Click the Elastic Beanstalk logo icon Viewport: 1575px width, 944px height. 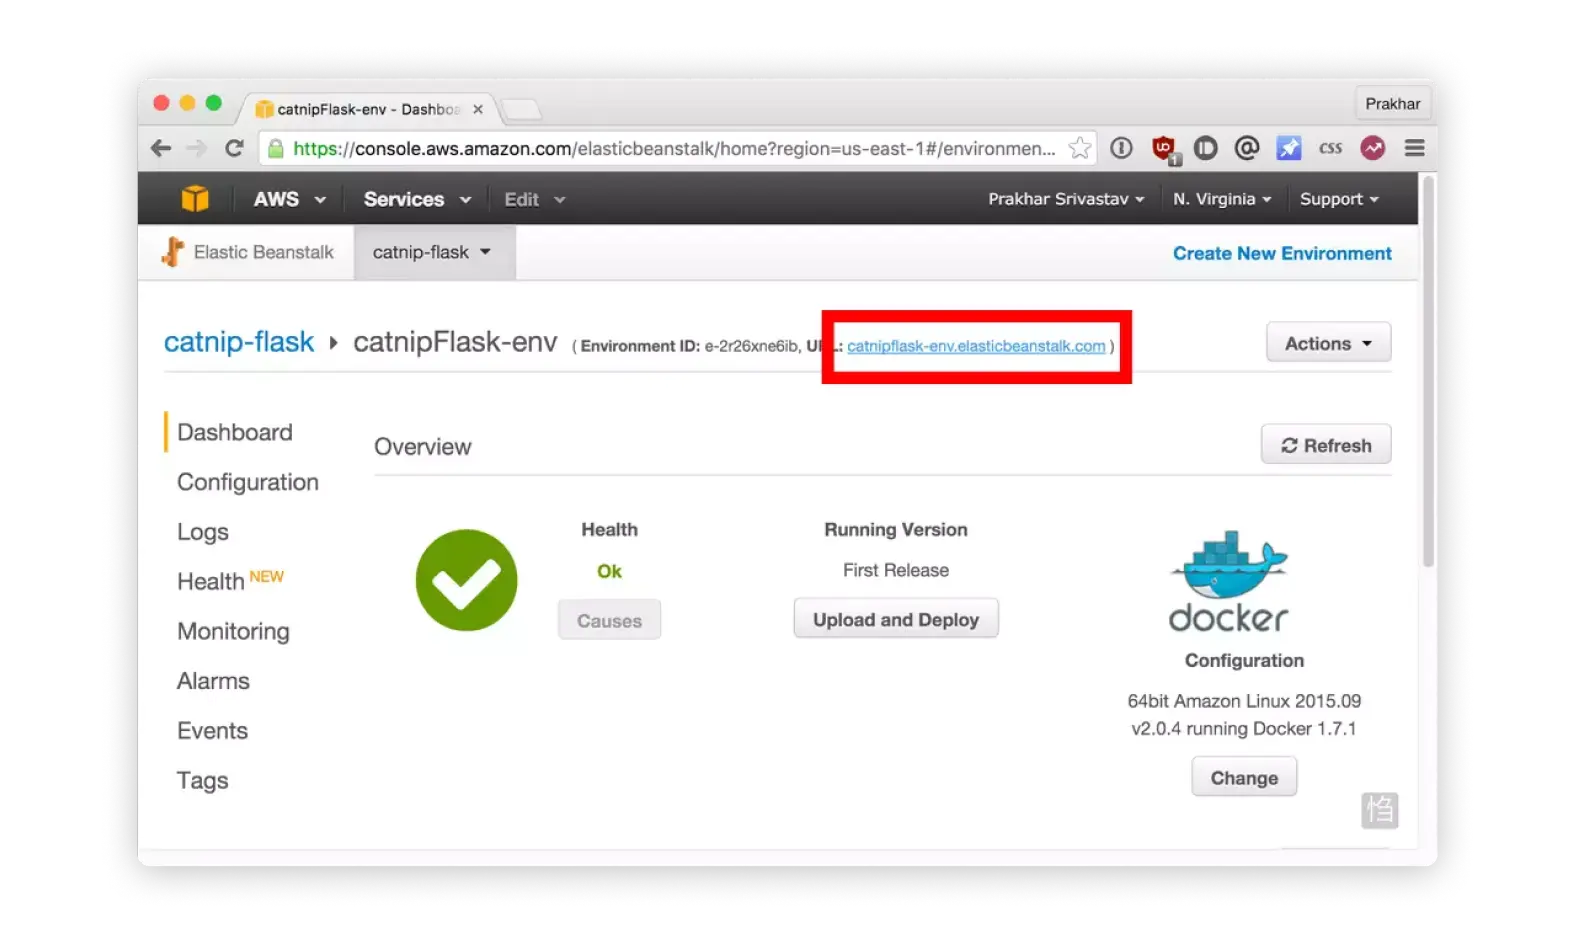pos(173,252)
